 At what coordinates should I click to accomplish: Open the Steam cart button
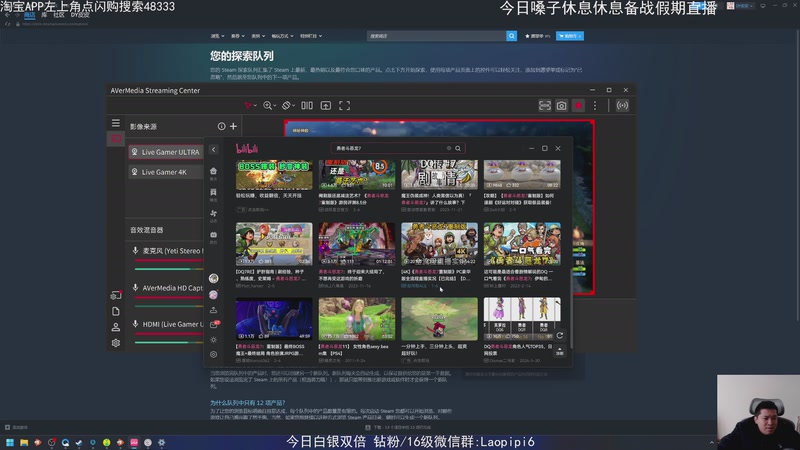[x=570, y=36]
